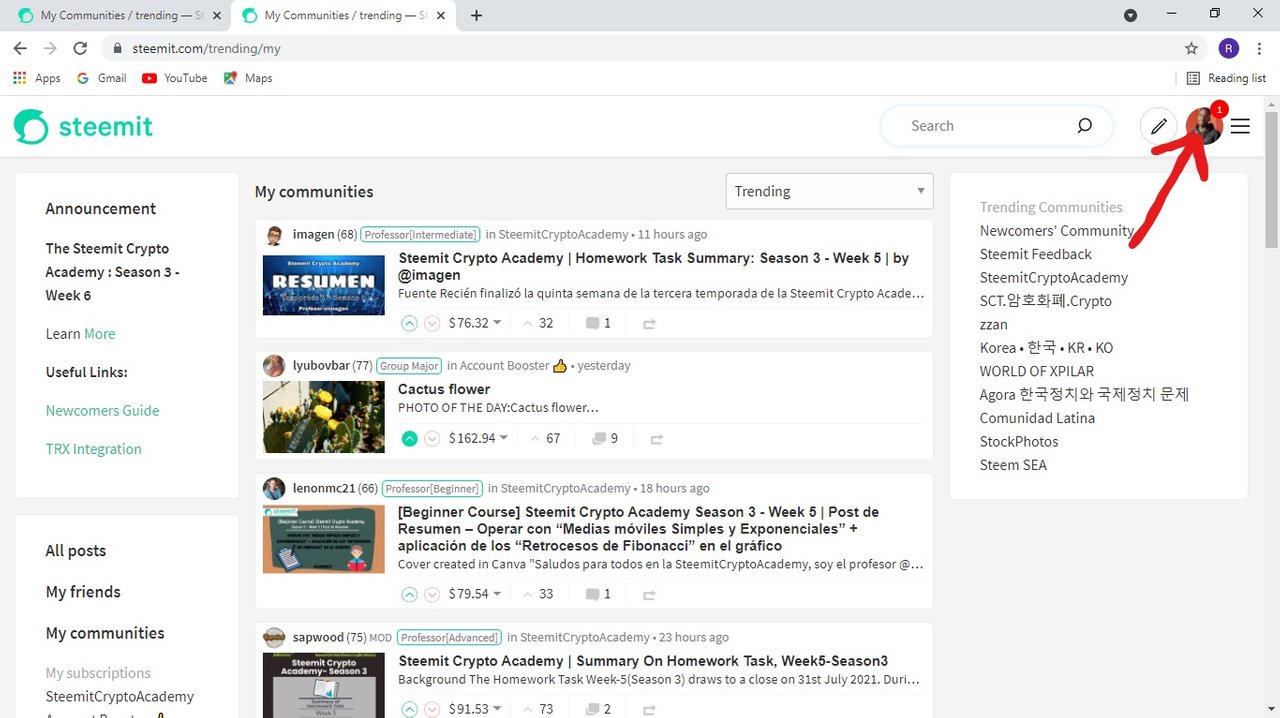Show the 33 votes list
Viewport: 1280px width, 718px height.
click(x=539, y=594)
